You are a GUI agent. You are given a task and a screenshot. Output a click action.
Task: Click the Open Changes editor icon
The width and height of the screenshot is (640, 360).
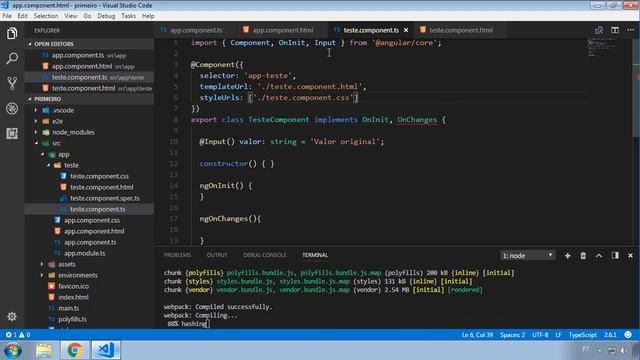[x=599, y=30]
